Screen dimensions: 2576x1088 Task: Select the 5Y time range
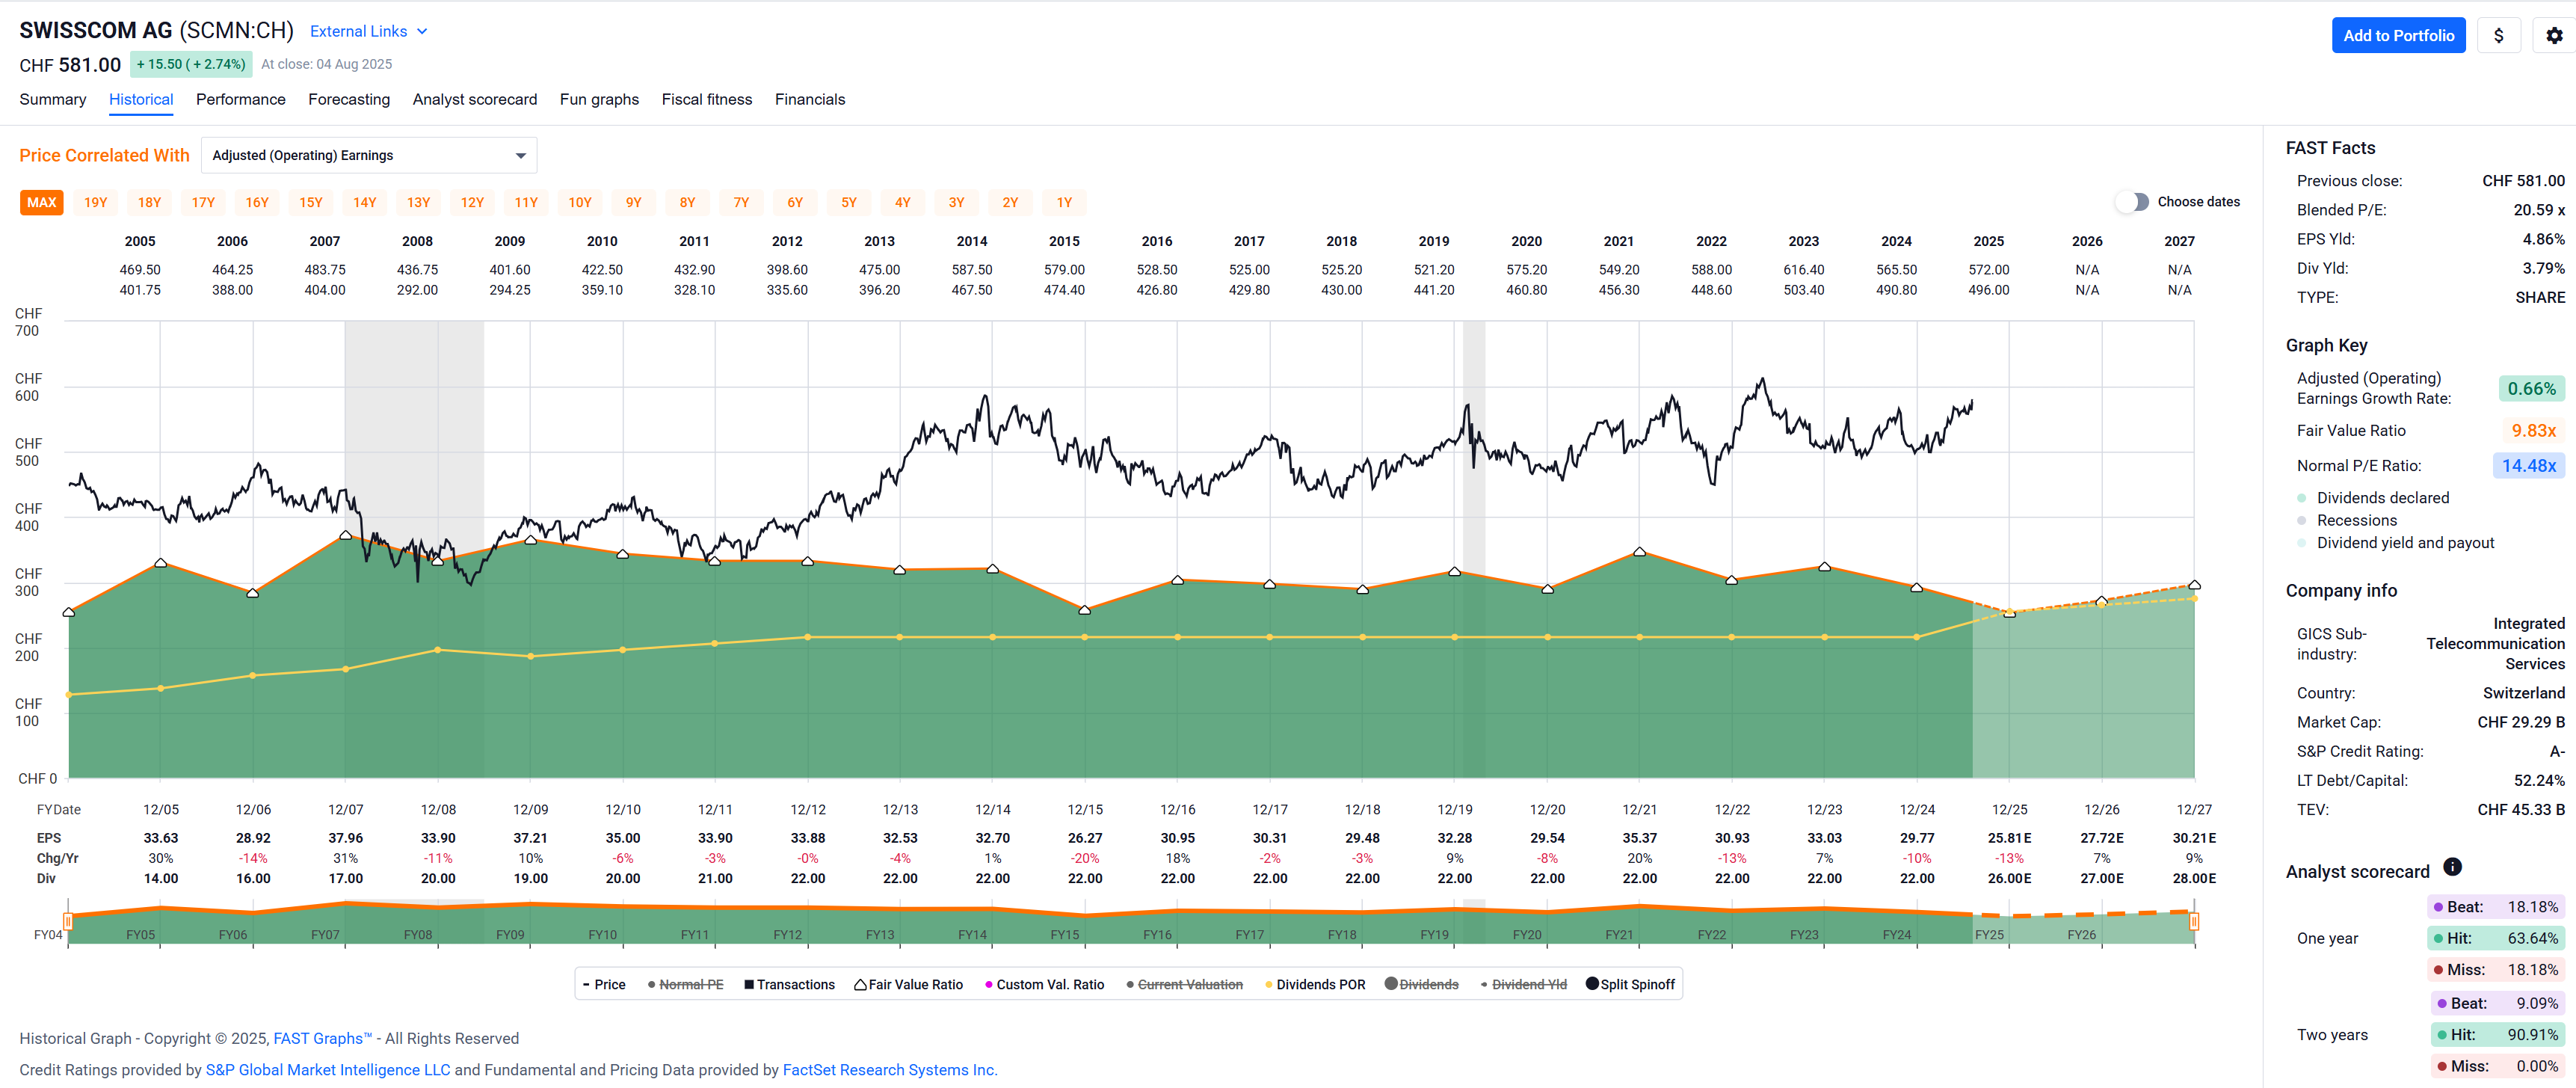[x=849, y=202]
